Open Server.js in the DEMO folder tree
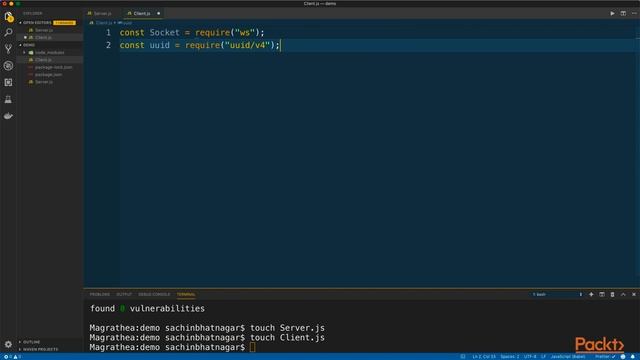The image size is (640, 360). coord(44,82)
